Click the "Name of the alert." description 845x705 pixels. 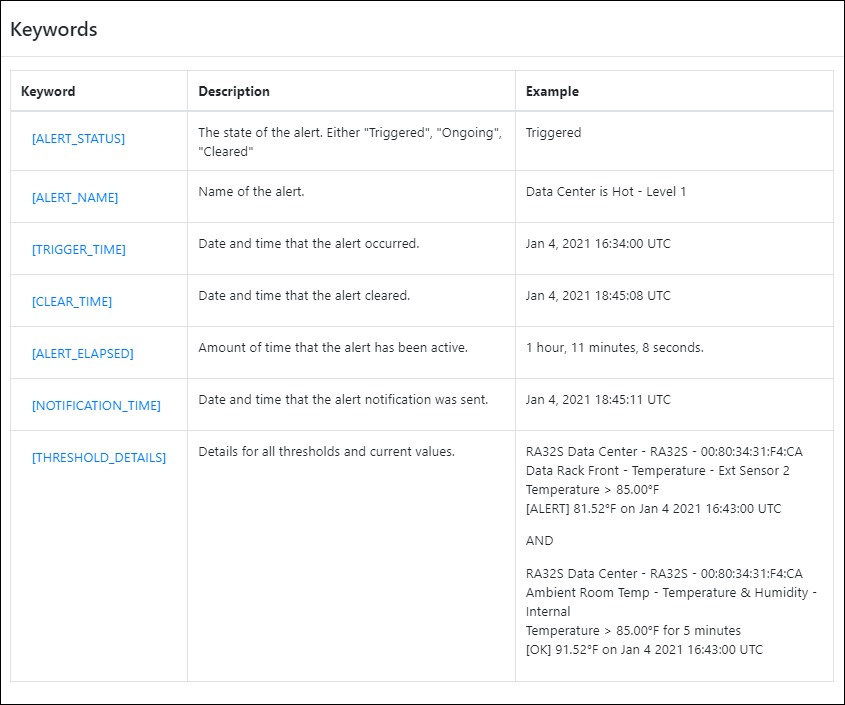[x=251, y=191]
